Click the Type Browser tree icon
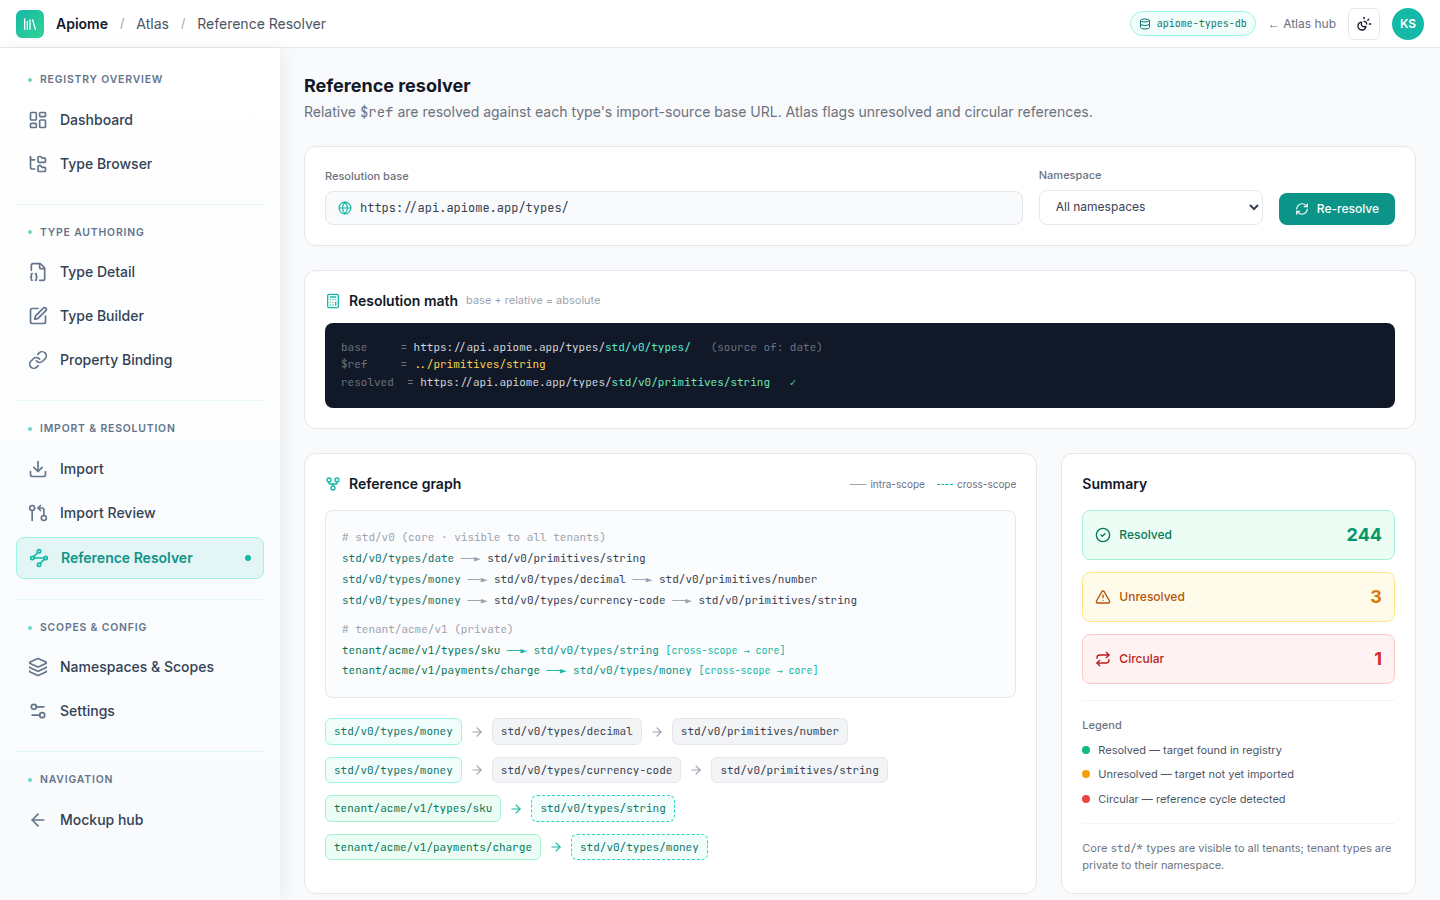Viewport: 1440px width, 900px height. (38, 164)
